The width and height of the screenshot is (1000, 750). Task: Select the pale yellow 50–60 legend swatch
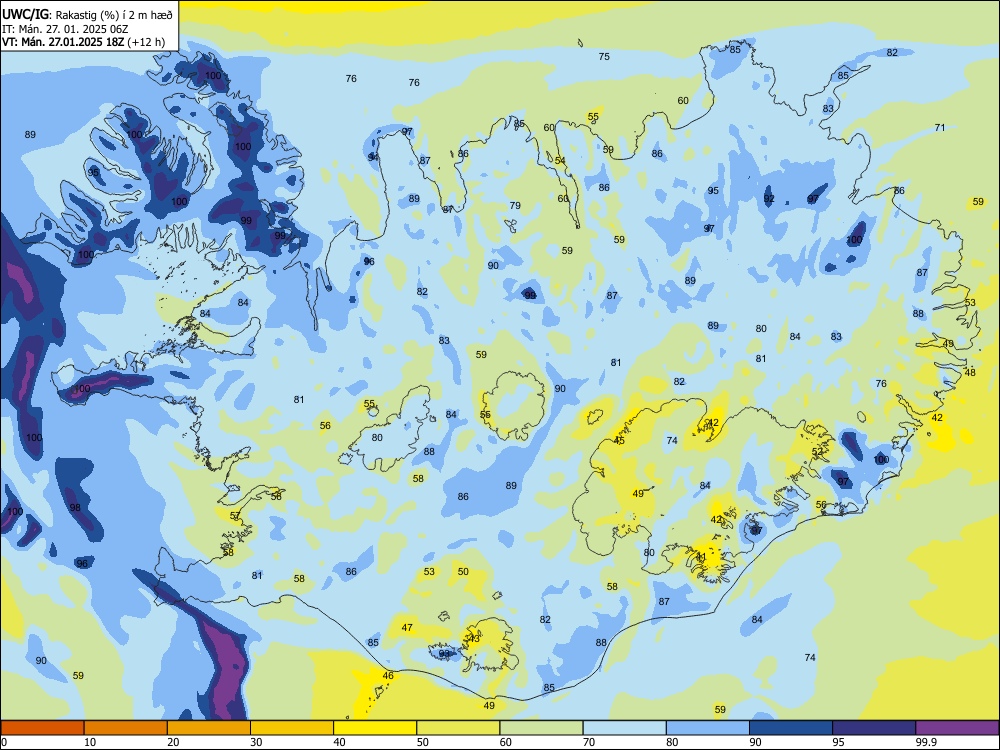(x=458, y=728)
